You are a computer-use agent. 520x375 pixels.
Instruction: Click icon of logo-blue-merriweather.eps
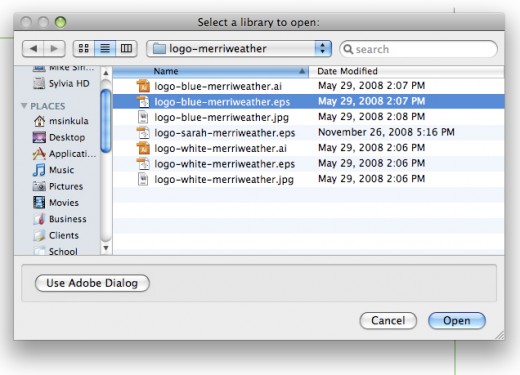pos(143,101)
